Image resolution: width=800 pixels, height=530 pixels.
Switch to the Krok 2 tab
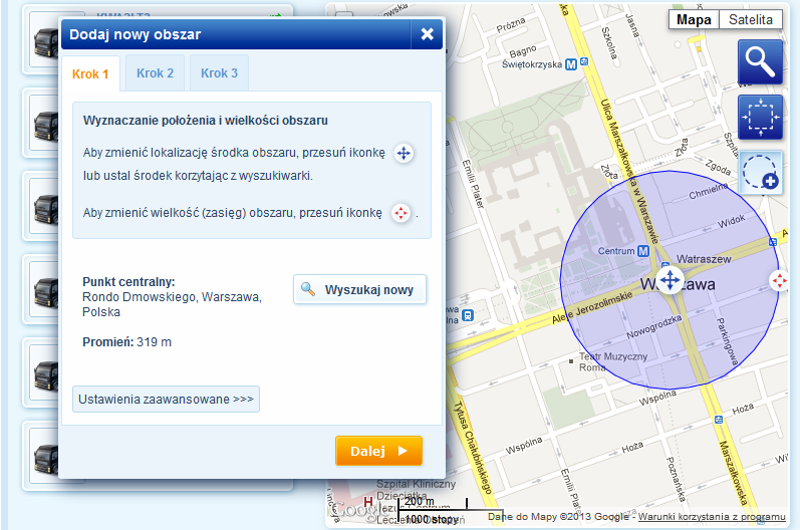point(155,73)
